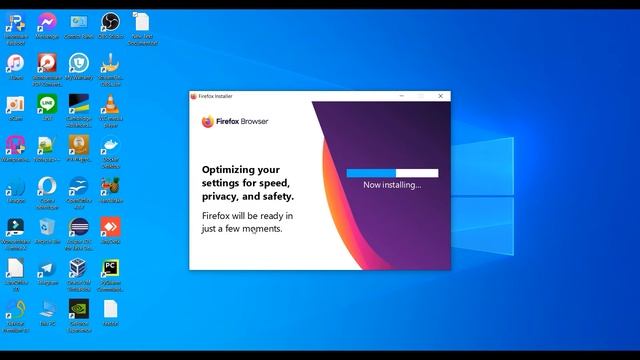
Task: Open the OpenOffice desktop shortcut
Action: [79, 193]
